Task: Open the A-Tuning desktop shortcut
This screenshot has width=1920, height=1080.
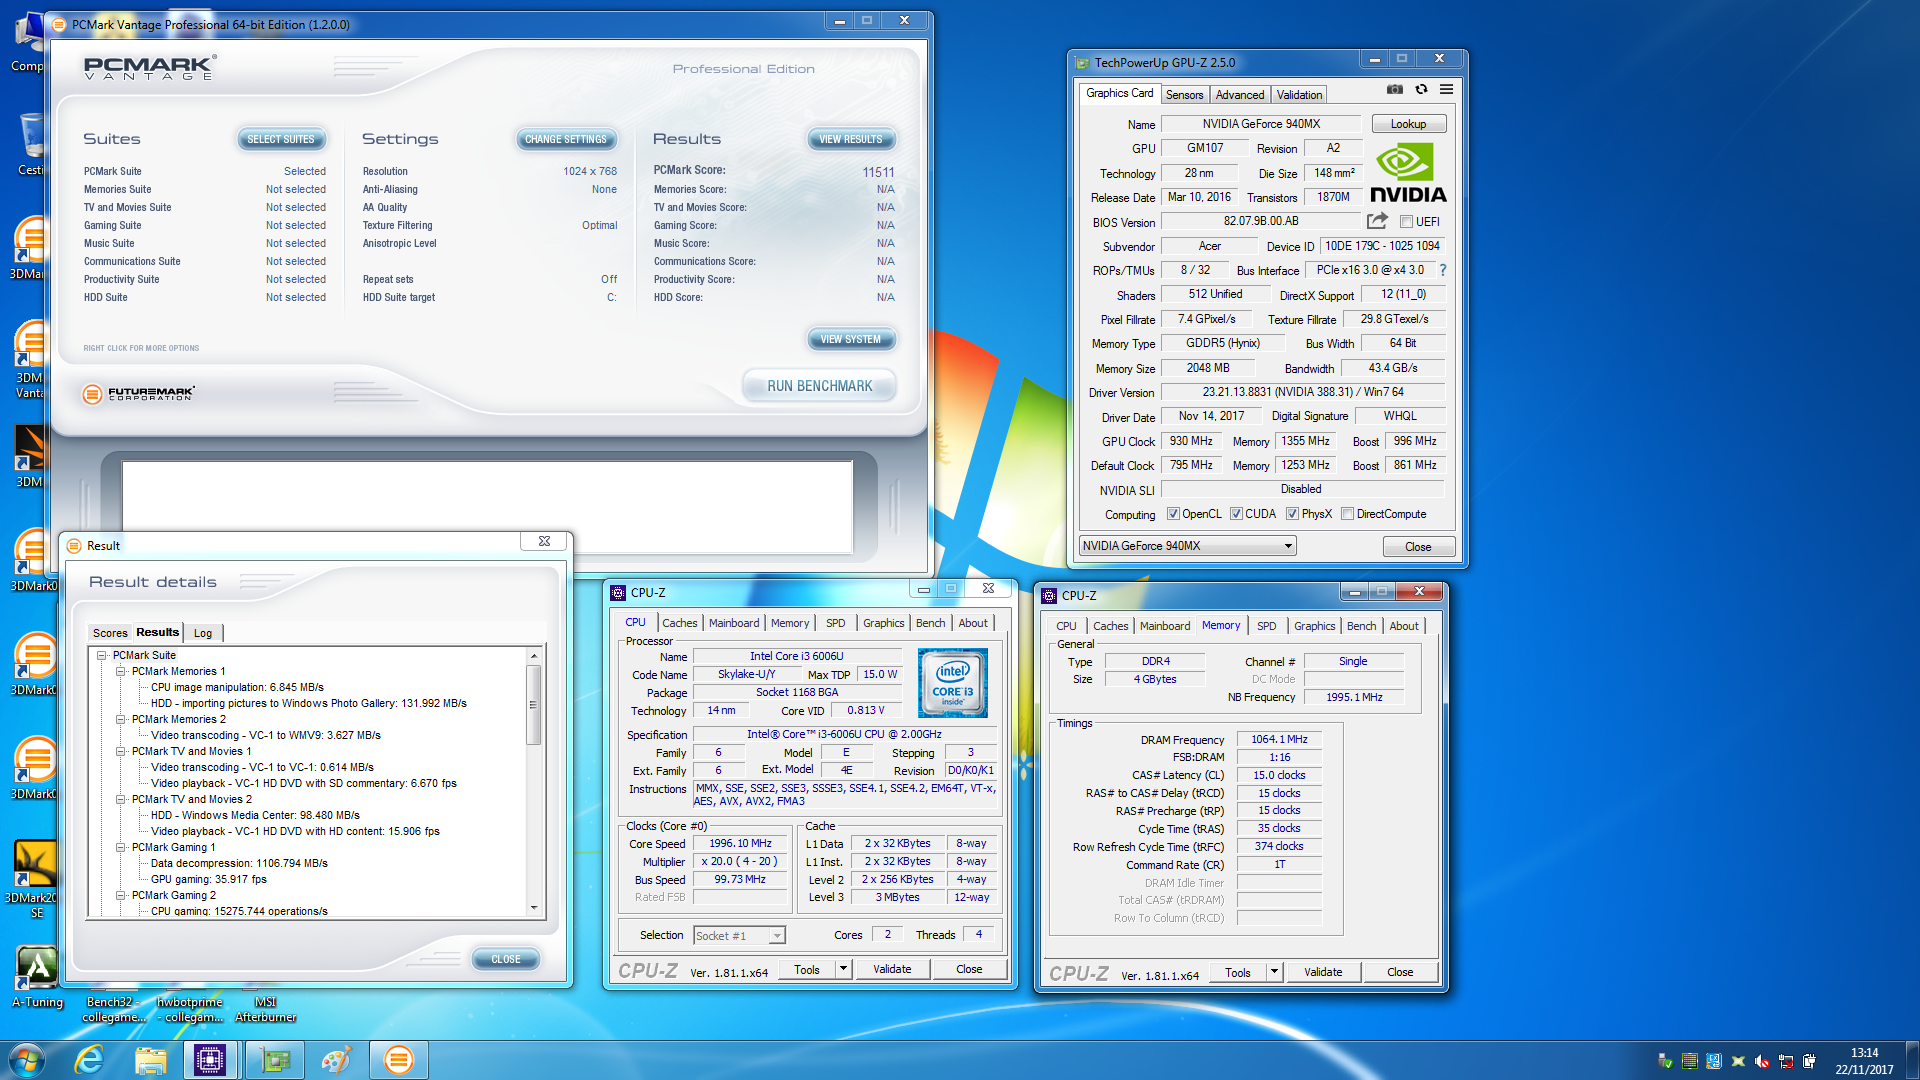Action: point(37,978)
